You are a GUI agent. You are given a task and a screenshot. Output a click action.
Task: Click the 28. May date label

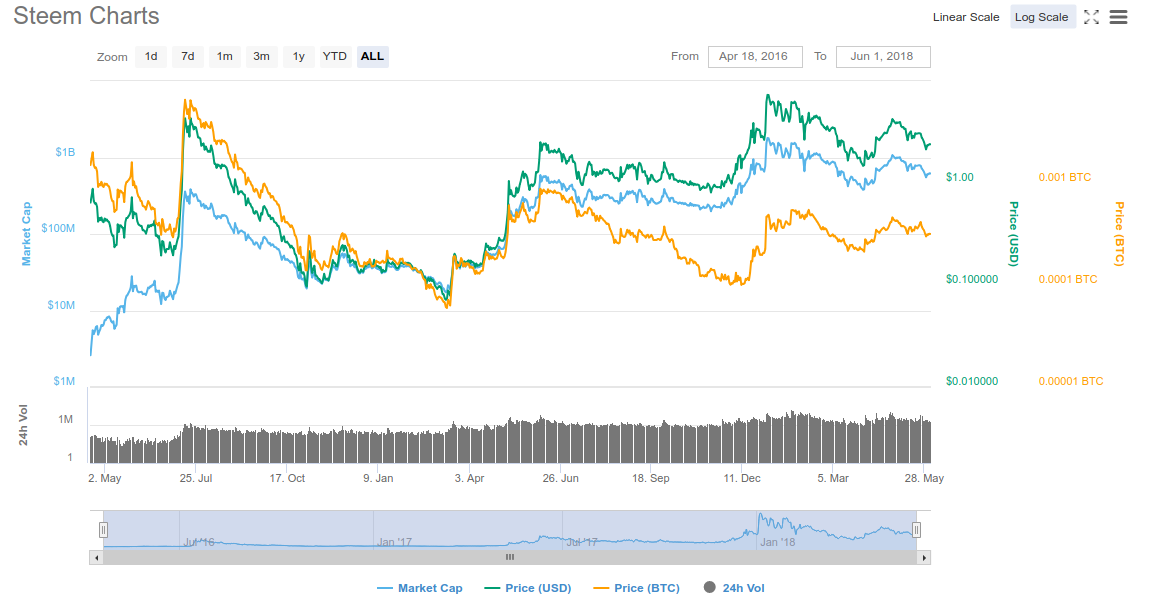pos(924,478)
